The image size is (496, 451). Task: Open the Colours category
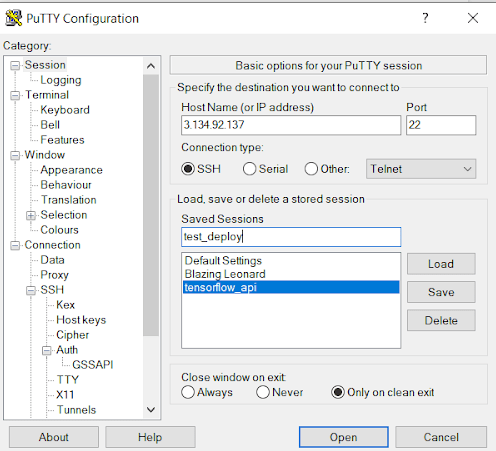tap(59, 230)
